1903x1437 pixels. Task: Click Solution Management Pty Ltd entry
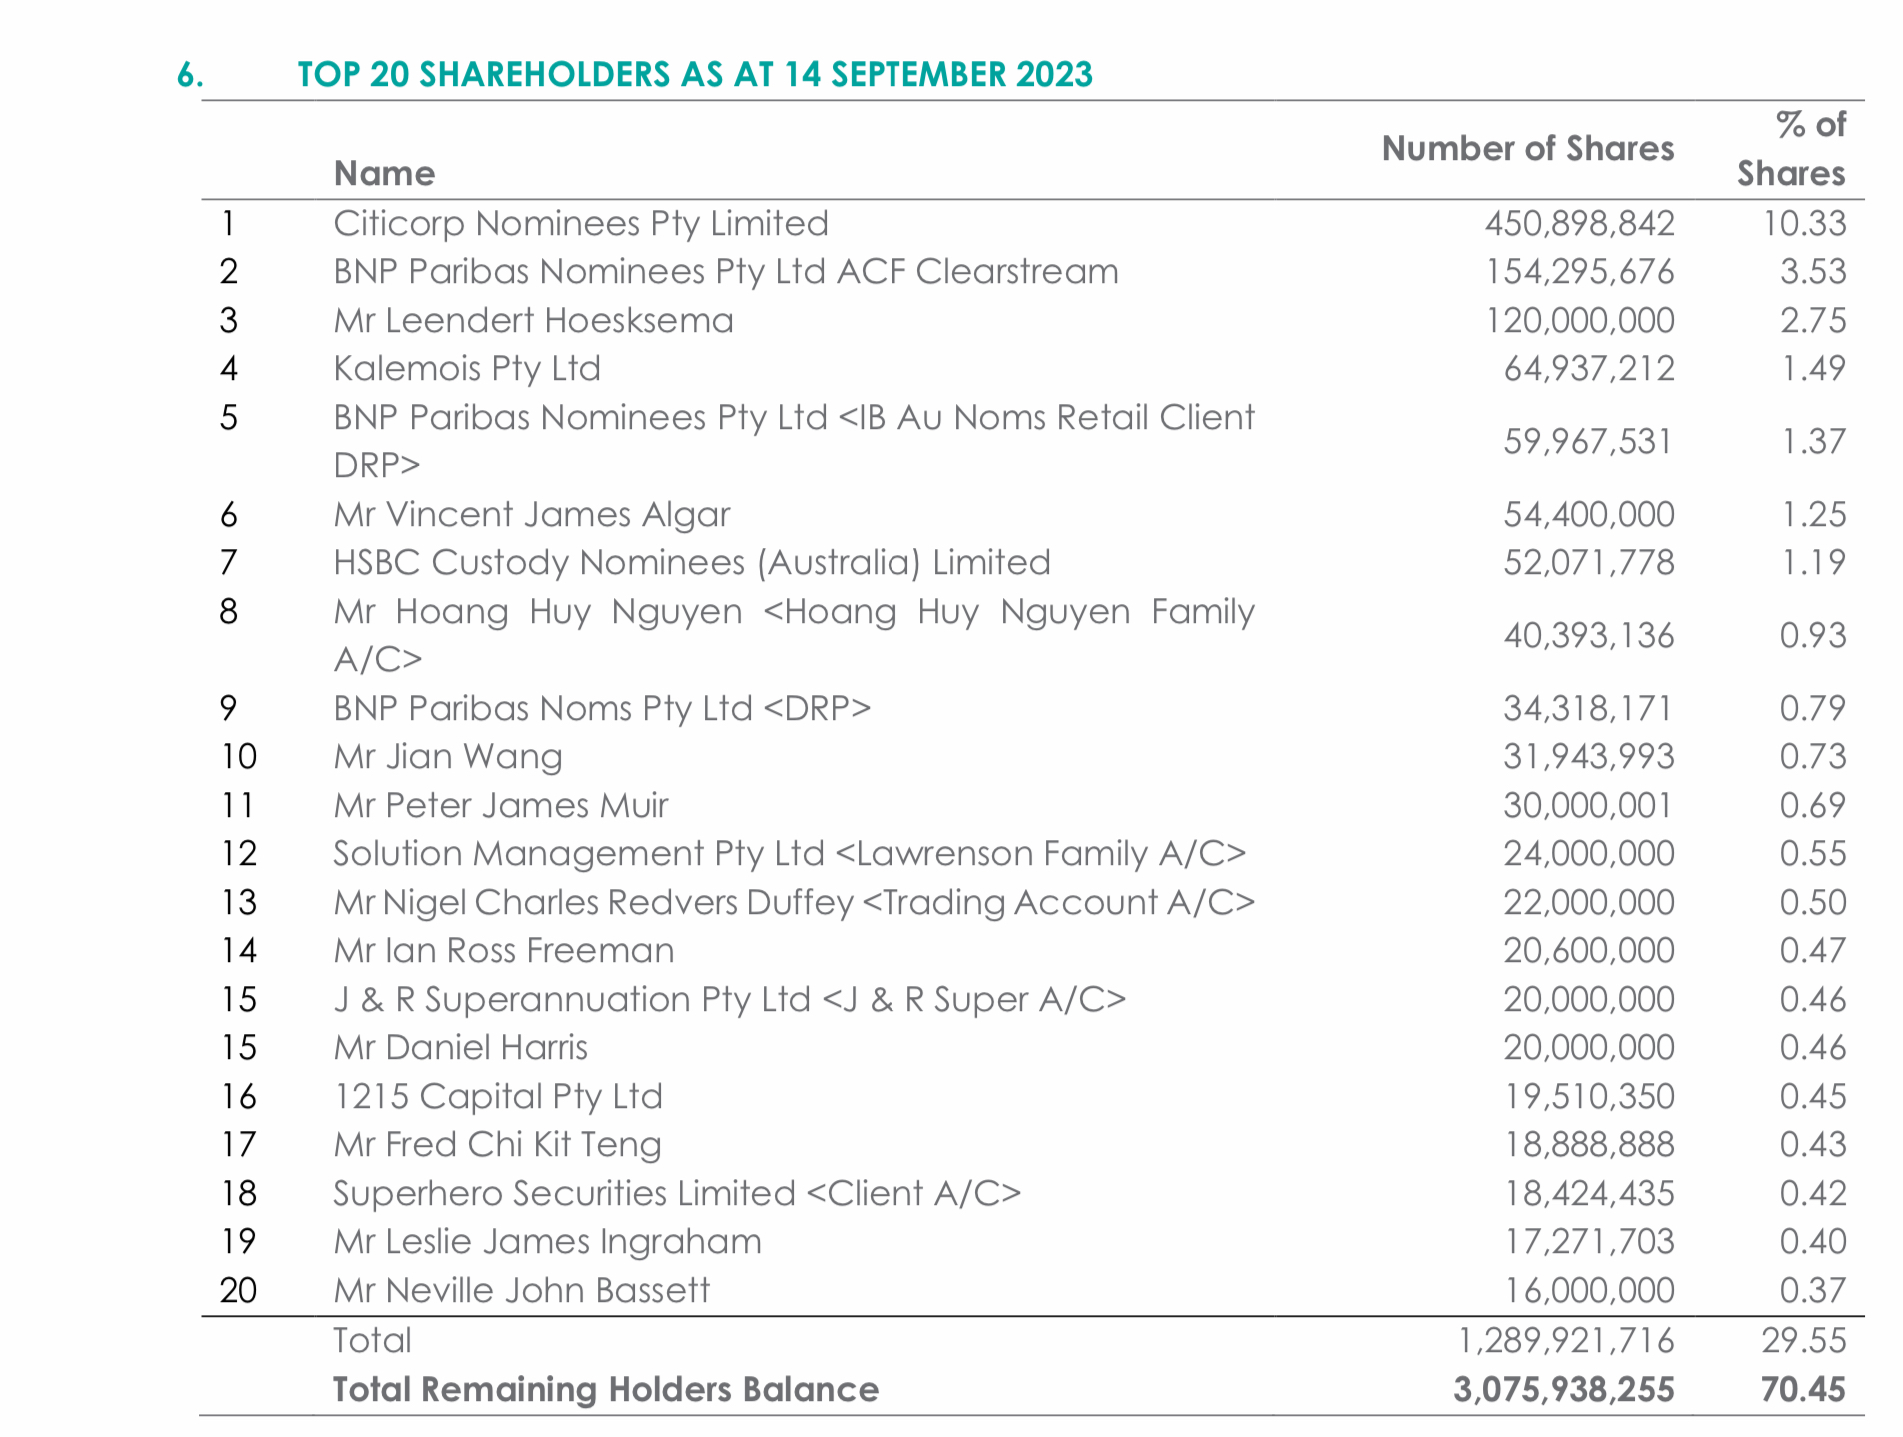click(x=790, y=853)
